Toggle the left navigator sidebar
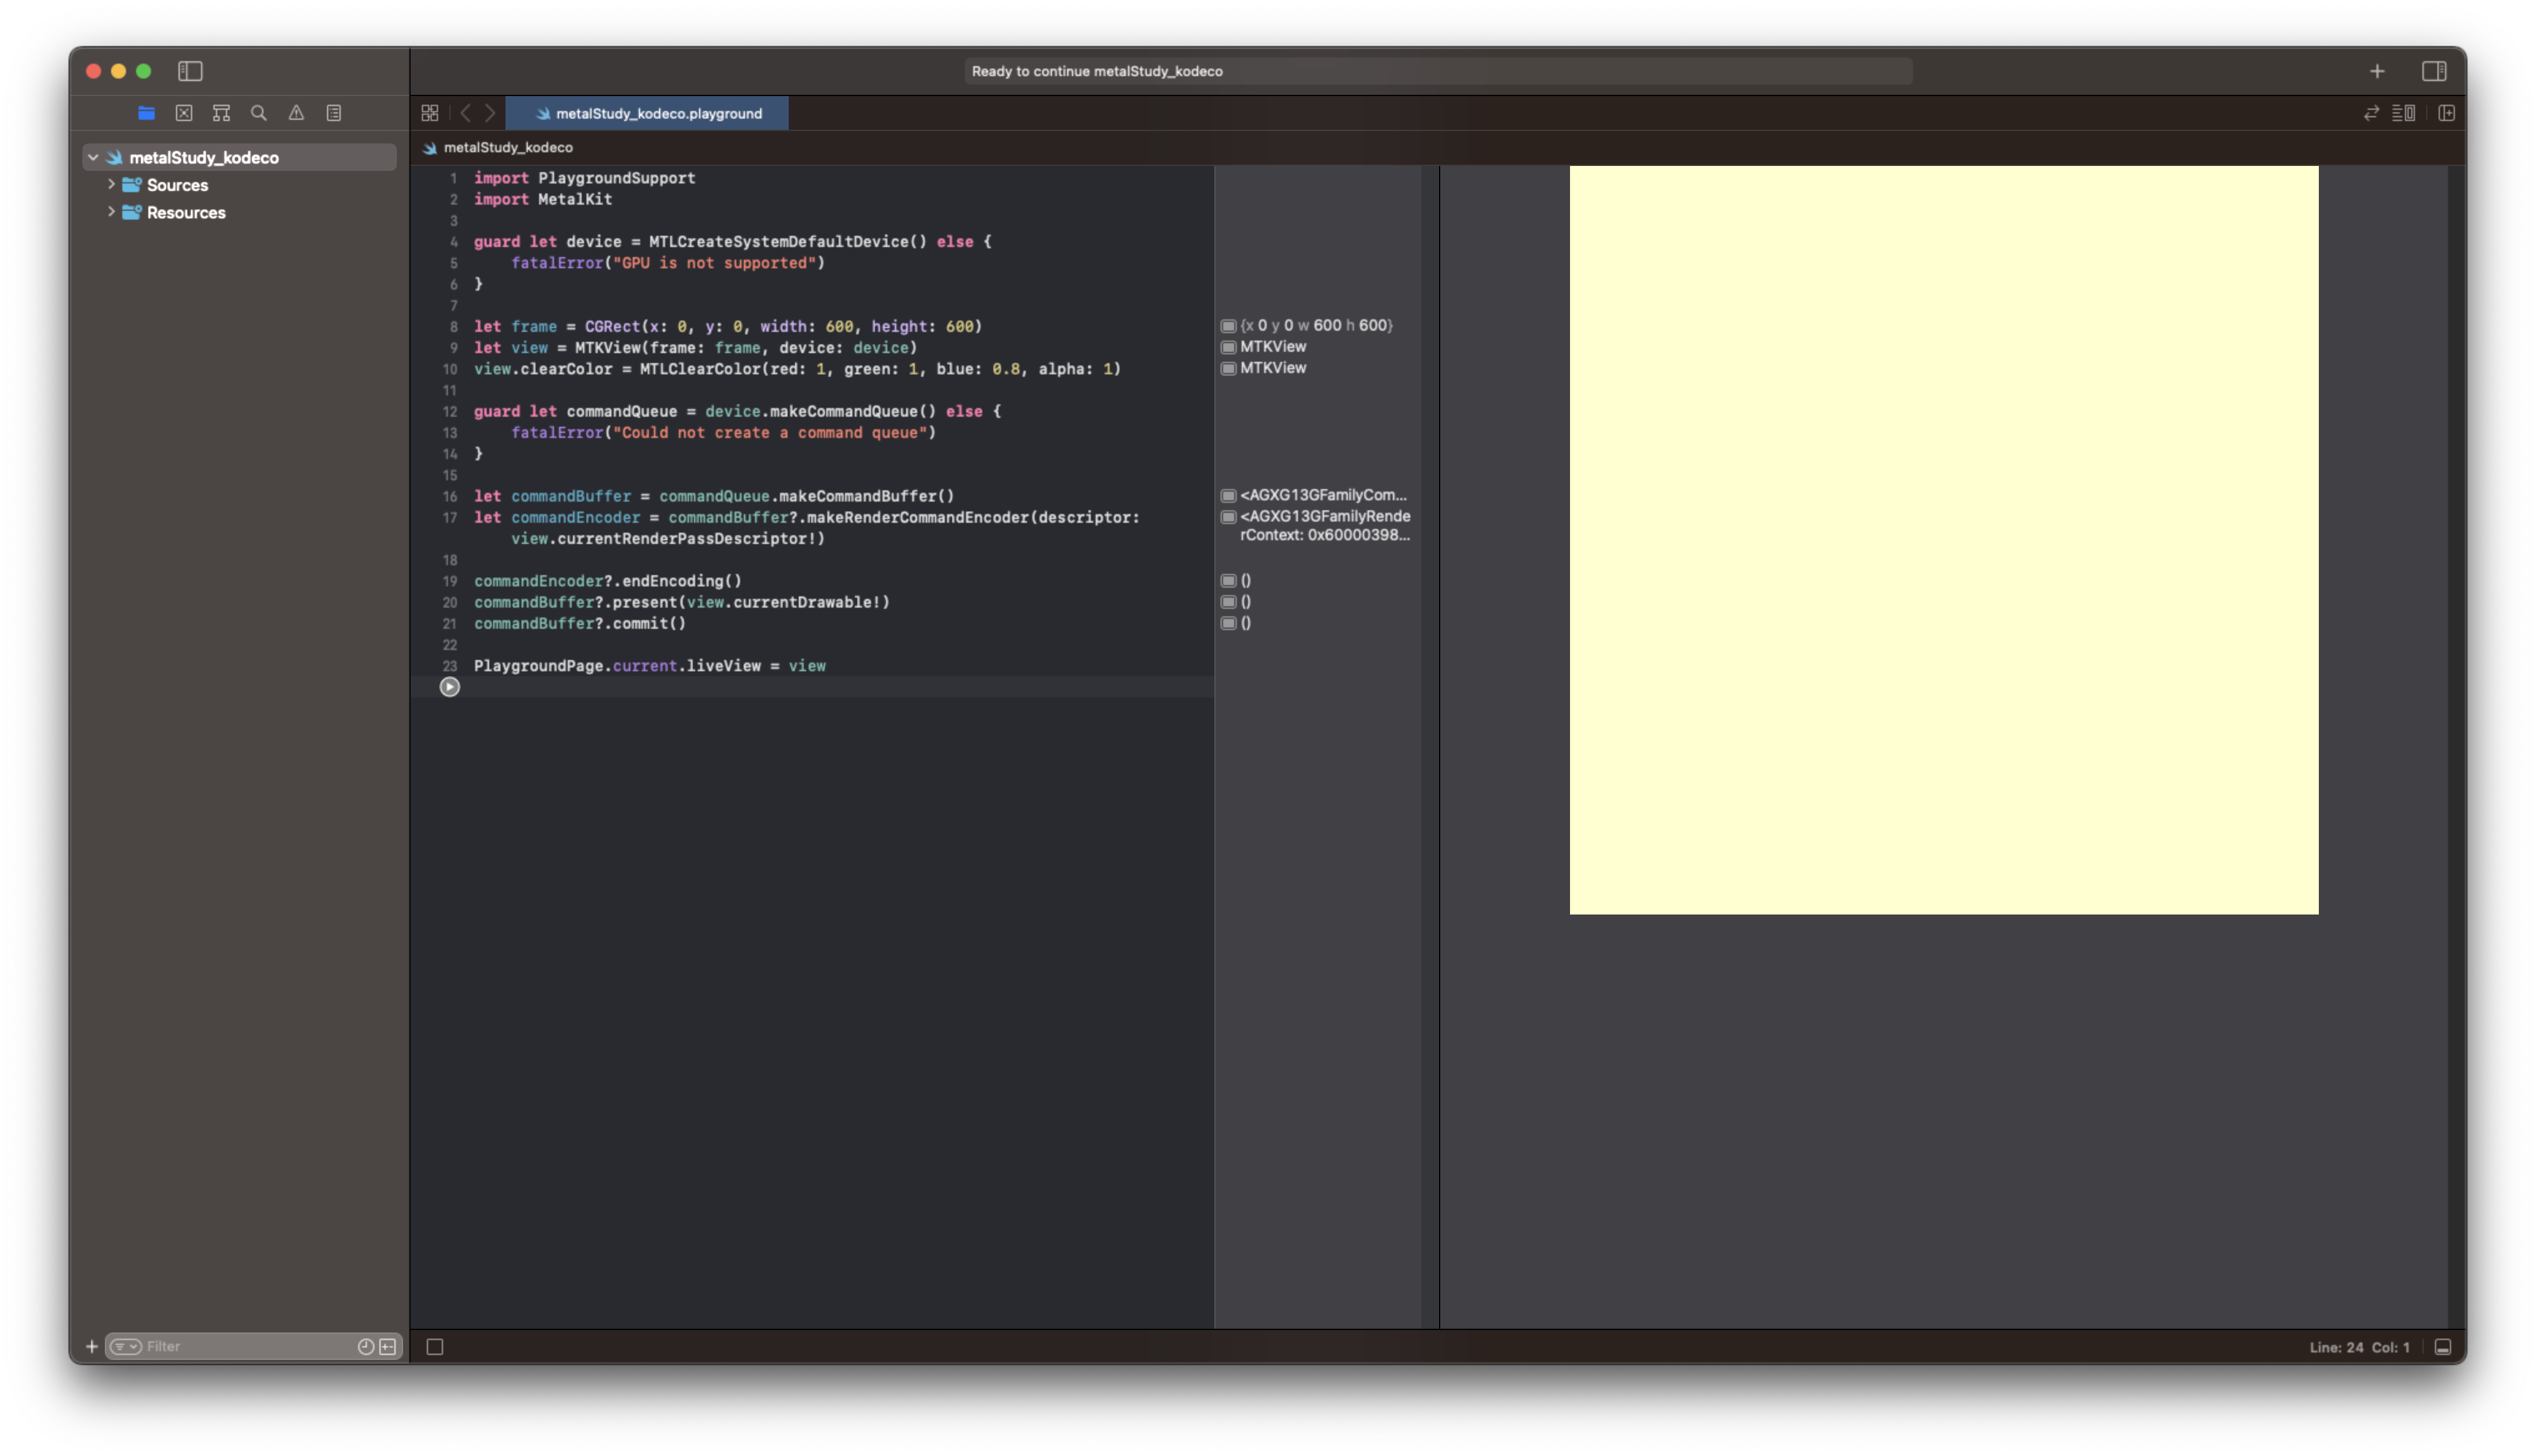Image resolution: width=2536 pixels, height=1456 pixels. tap(190, 71)
